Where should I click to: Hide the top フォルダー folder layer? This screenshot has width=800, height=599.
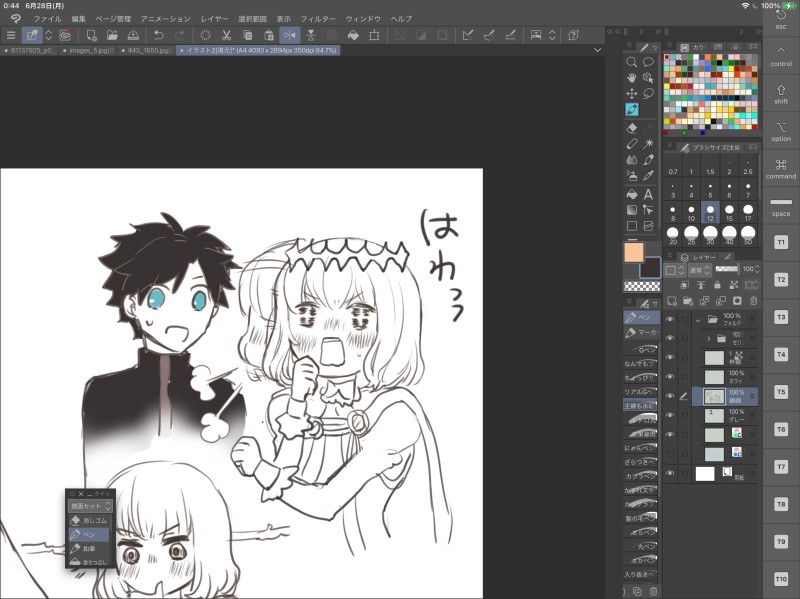point(670,319)
